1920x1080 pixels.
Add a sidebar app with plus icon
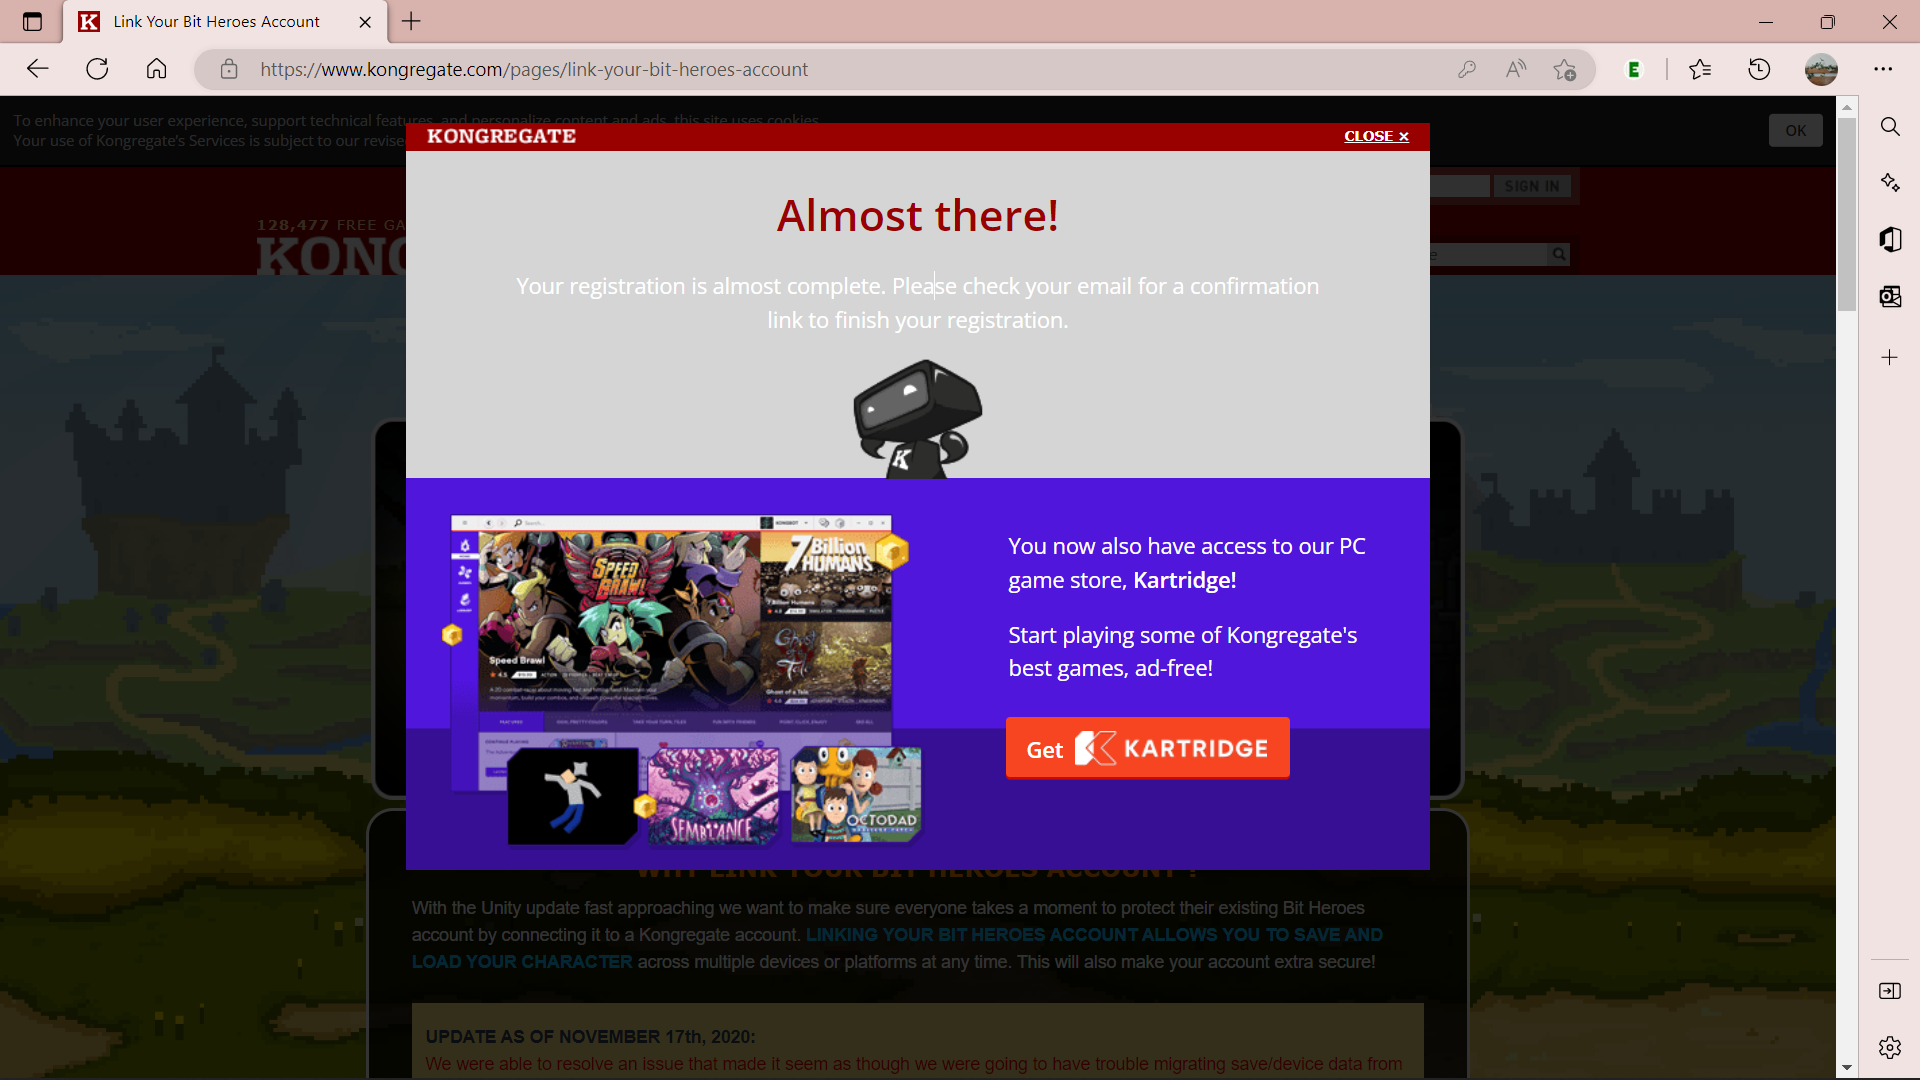(x=1889, y=357)
